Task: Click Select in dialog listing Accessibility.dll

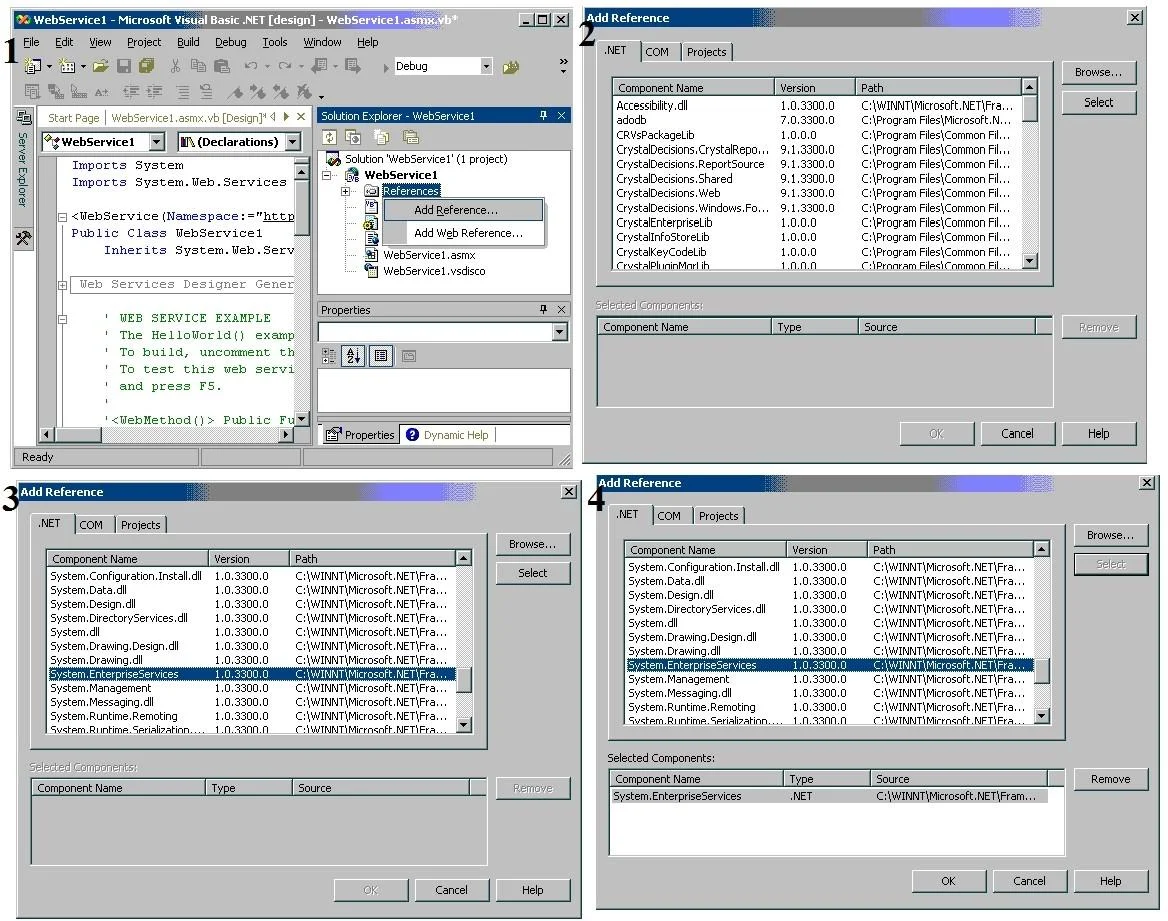Action: [1098, 102]
